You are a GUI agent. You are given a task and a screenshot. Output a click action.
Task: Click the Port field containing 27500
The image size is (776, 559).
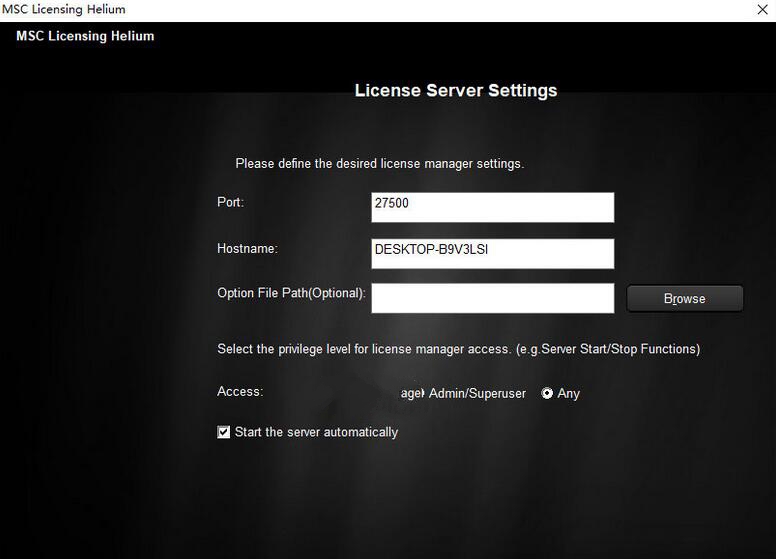point(492,207)
